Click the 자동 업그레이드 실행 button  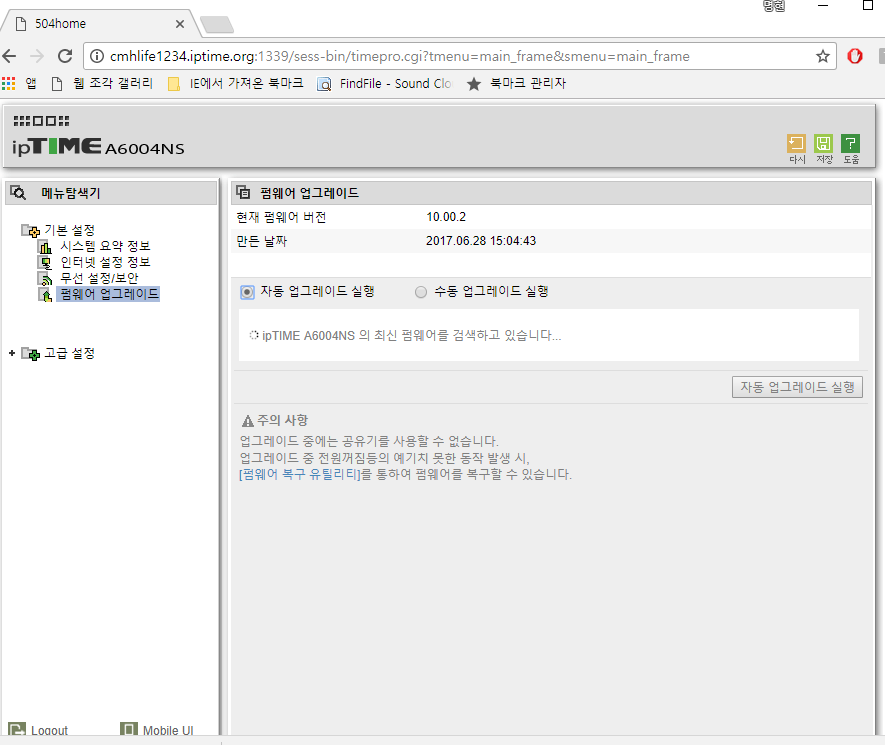797,387
